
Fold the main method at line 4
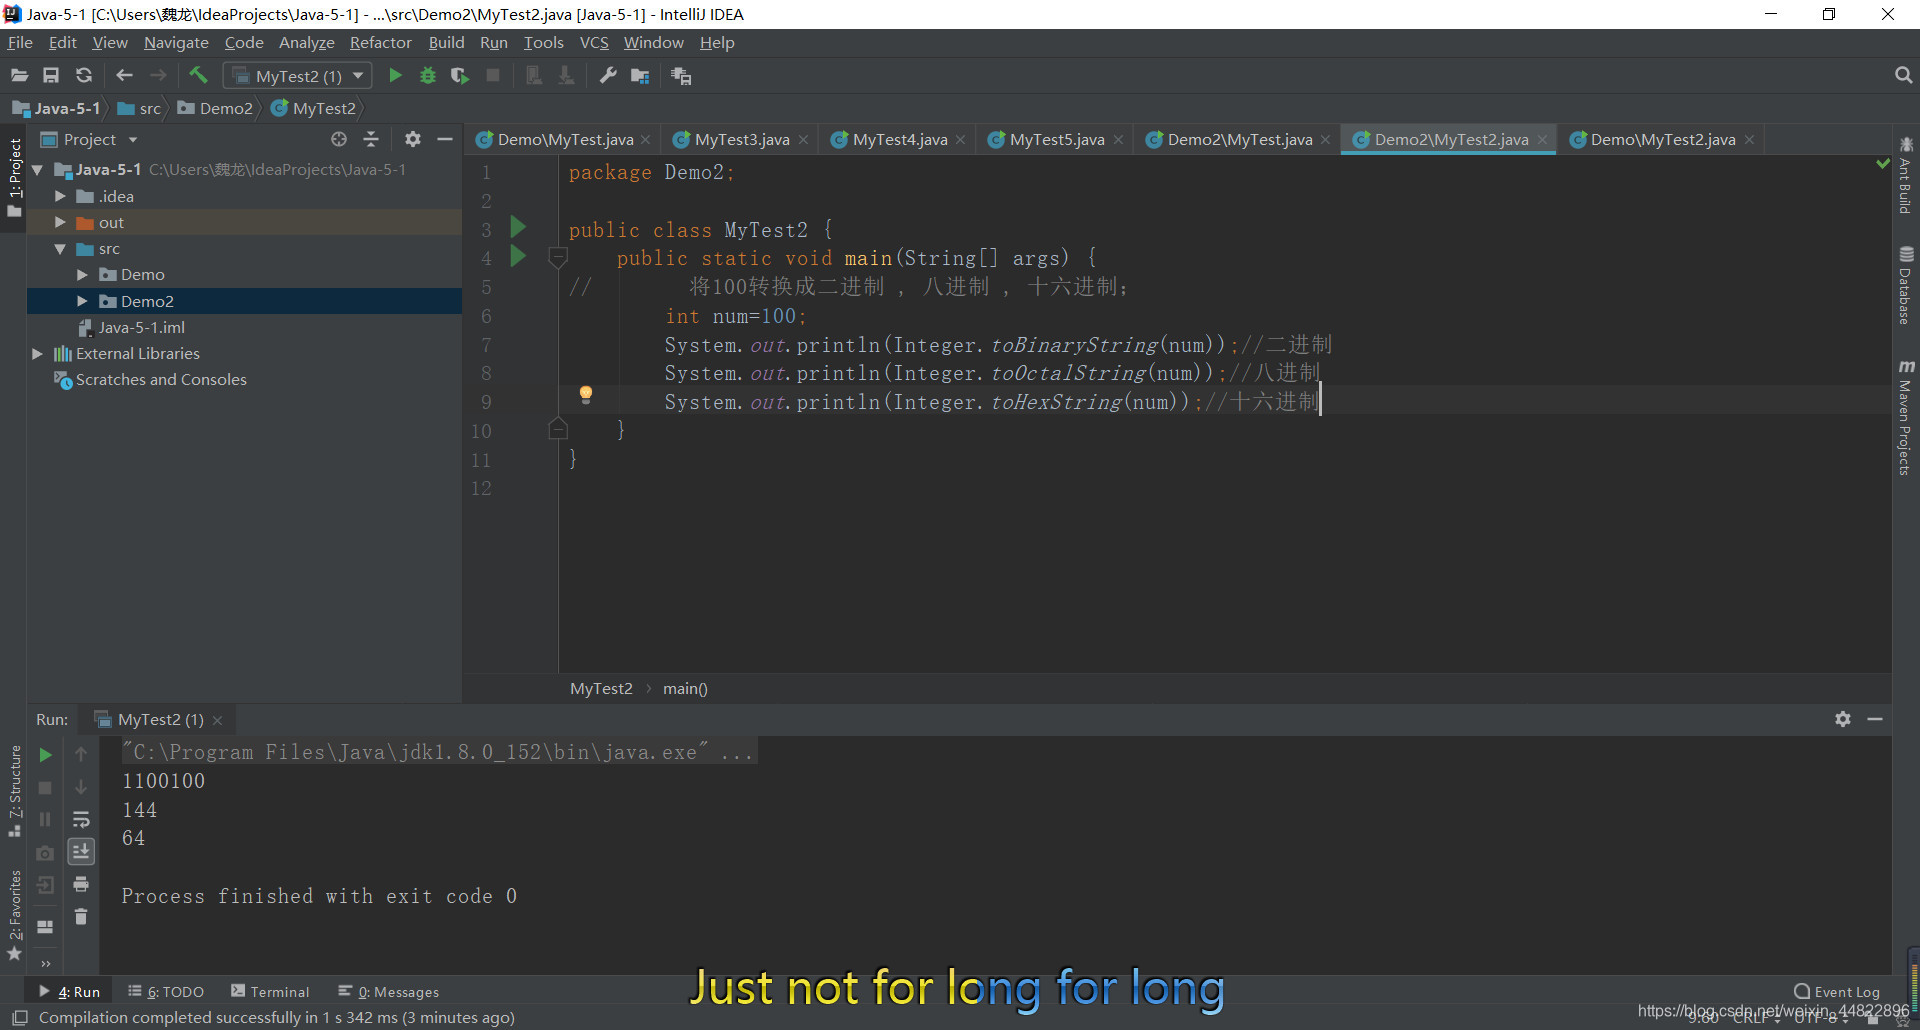point(558,258)
